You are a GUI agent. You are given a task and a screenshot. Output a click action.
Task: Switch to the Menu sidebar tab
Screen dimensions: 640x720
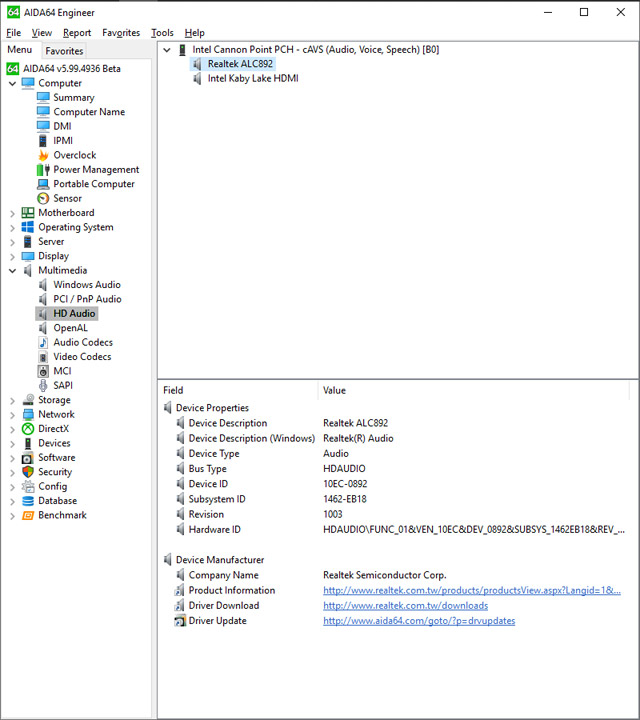20,50
